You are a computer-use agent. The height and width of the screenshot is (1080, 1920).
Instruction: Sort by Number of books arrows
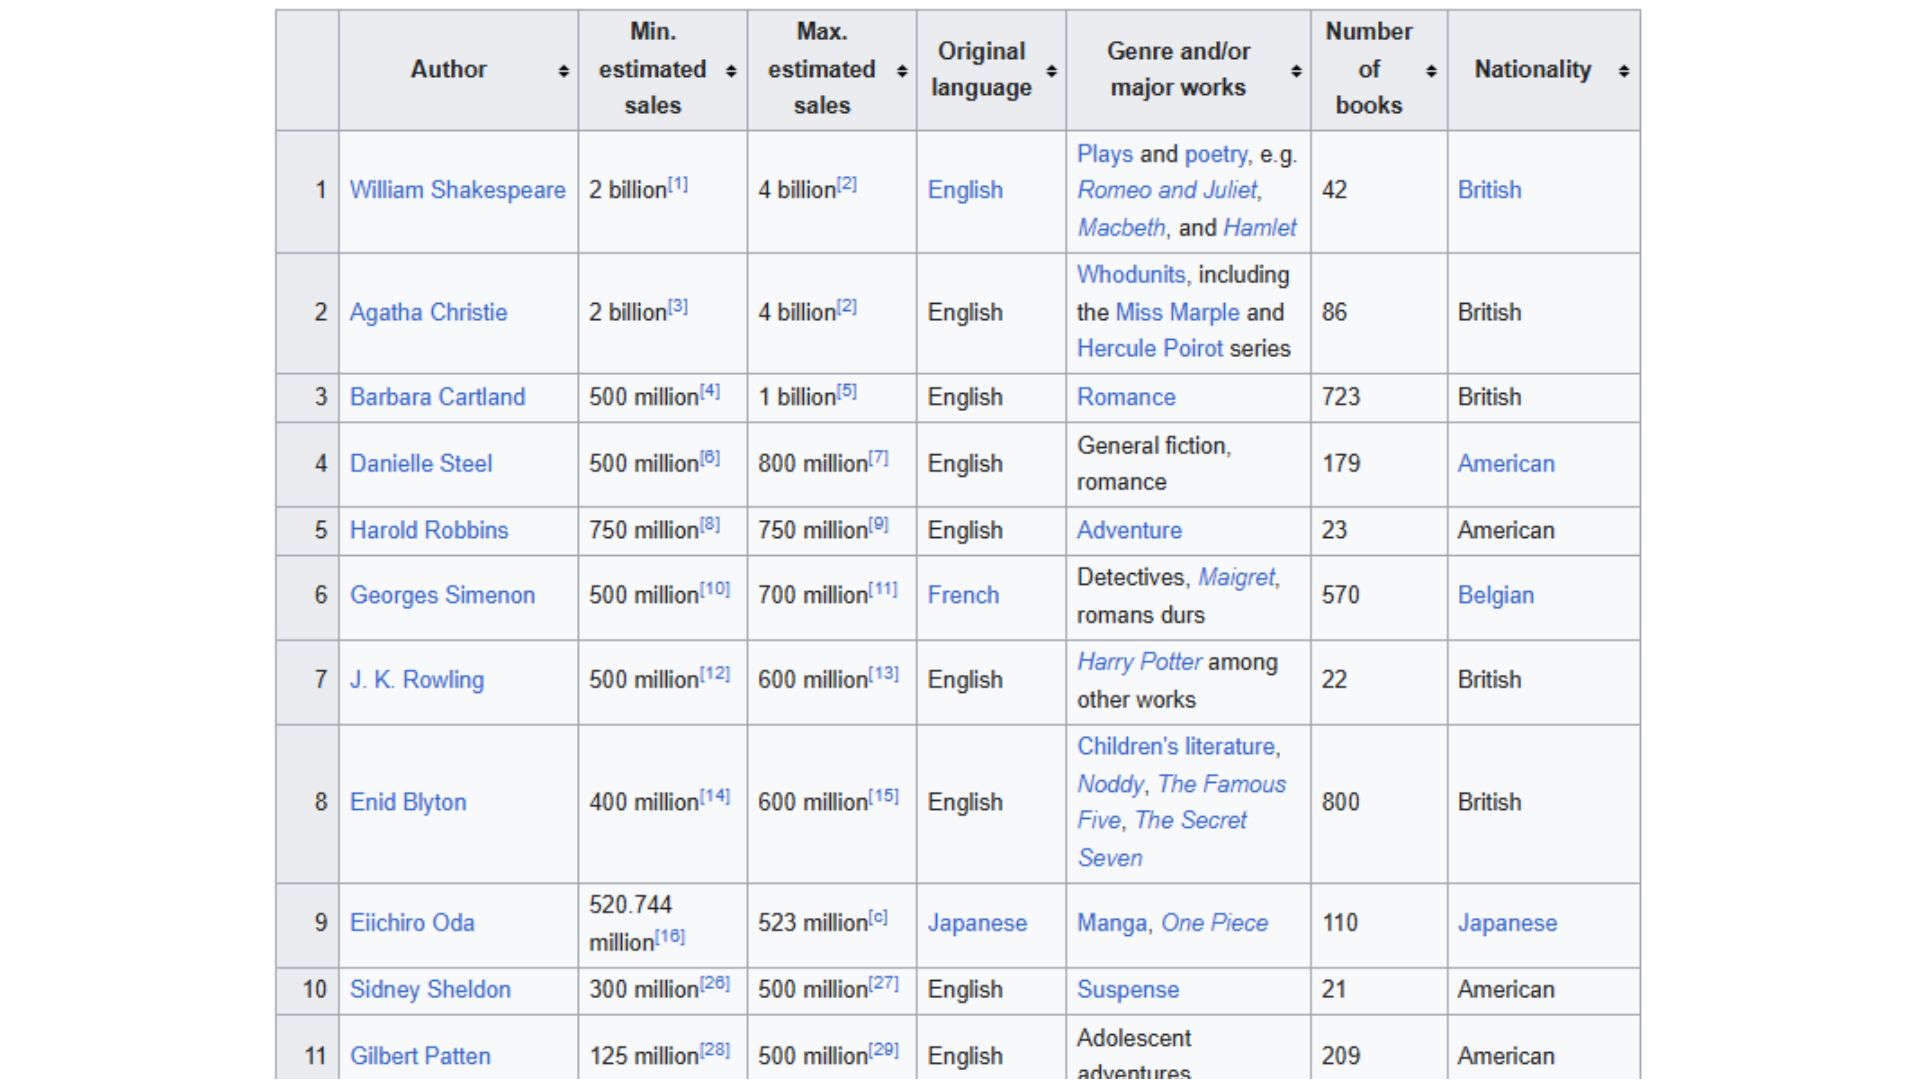pos(1431,71)
